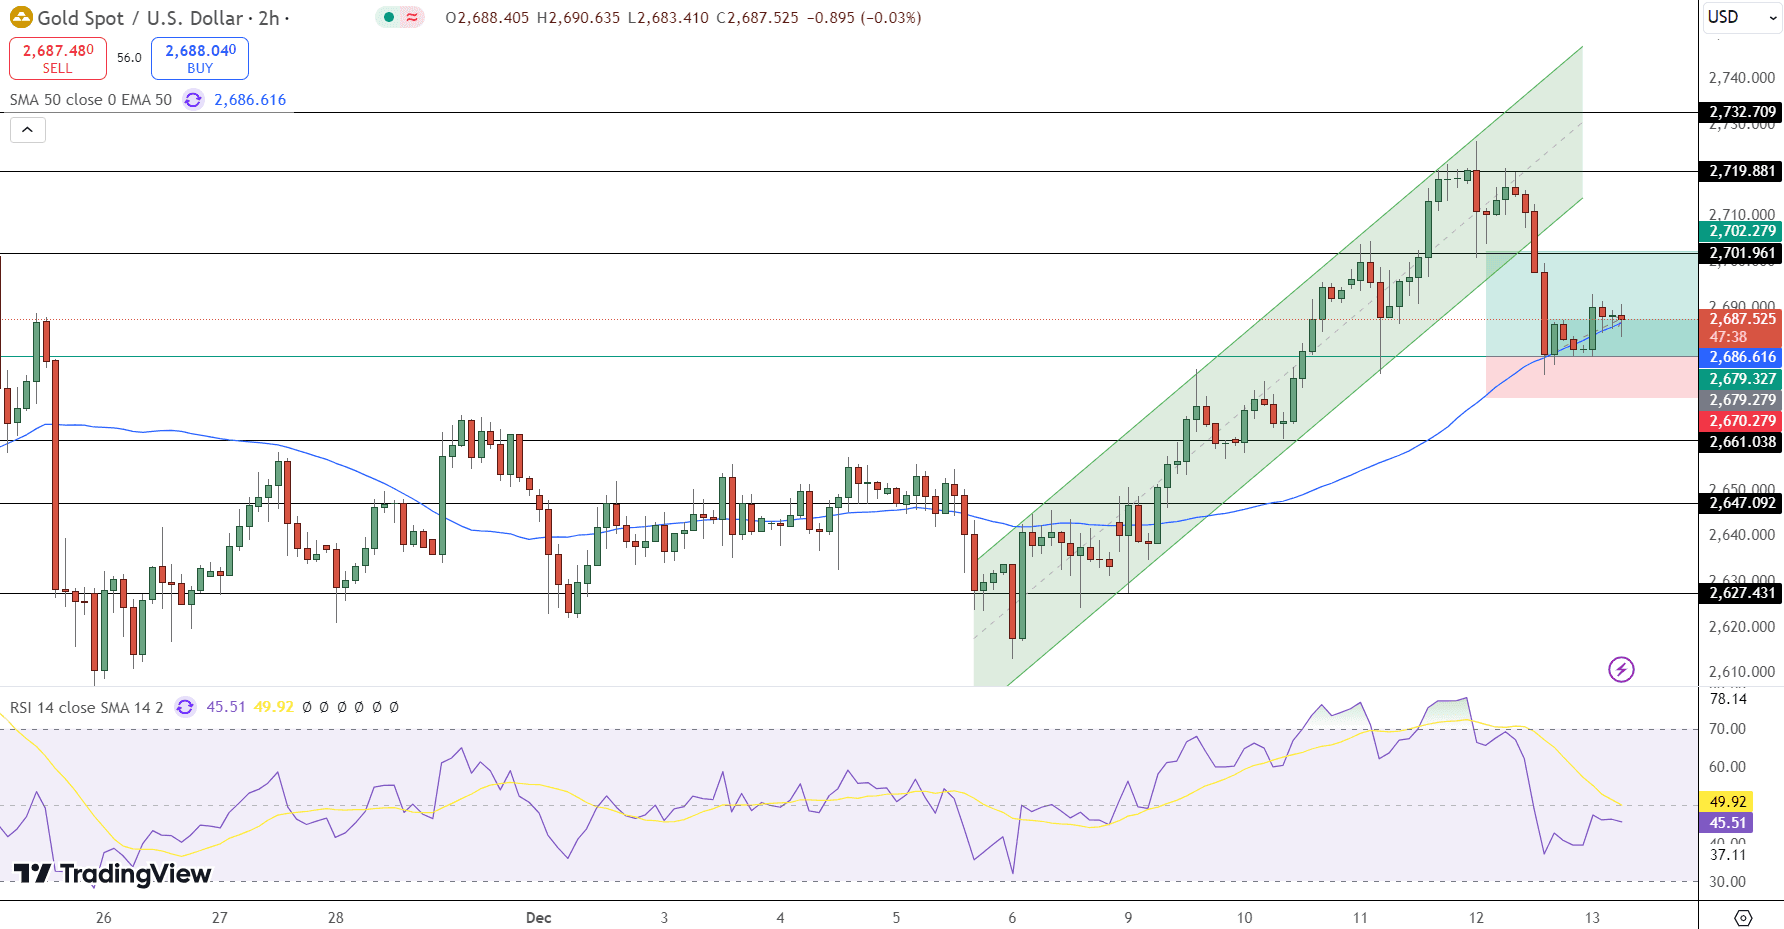Click the 2,661.038 price level label
Image resolution: width=1784 pixels, height=929 pixels.
pyautogui.click(x=1742, y=442)
